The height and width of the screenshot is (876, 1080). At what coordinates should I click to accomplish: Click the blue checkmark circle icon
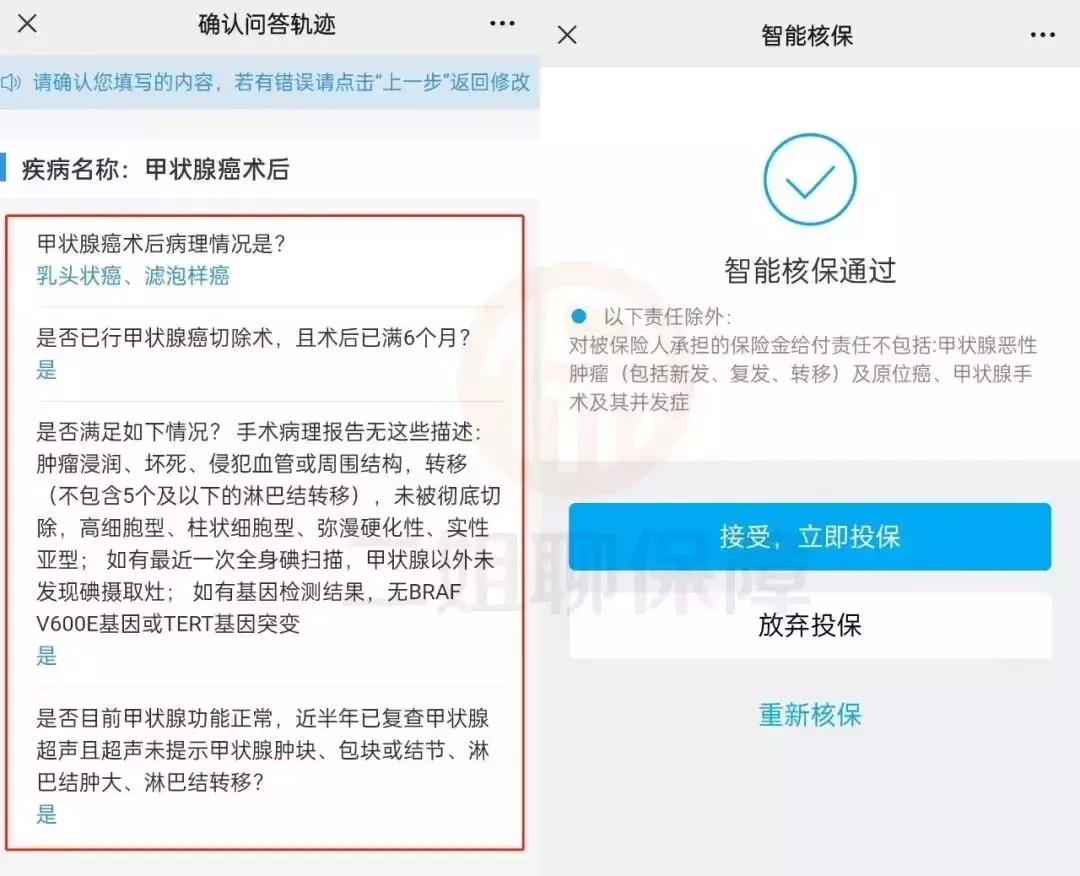pyautogui.click(x=810, y=179)
